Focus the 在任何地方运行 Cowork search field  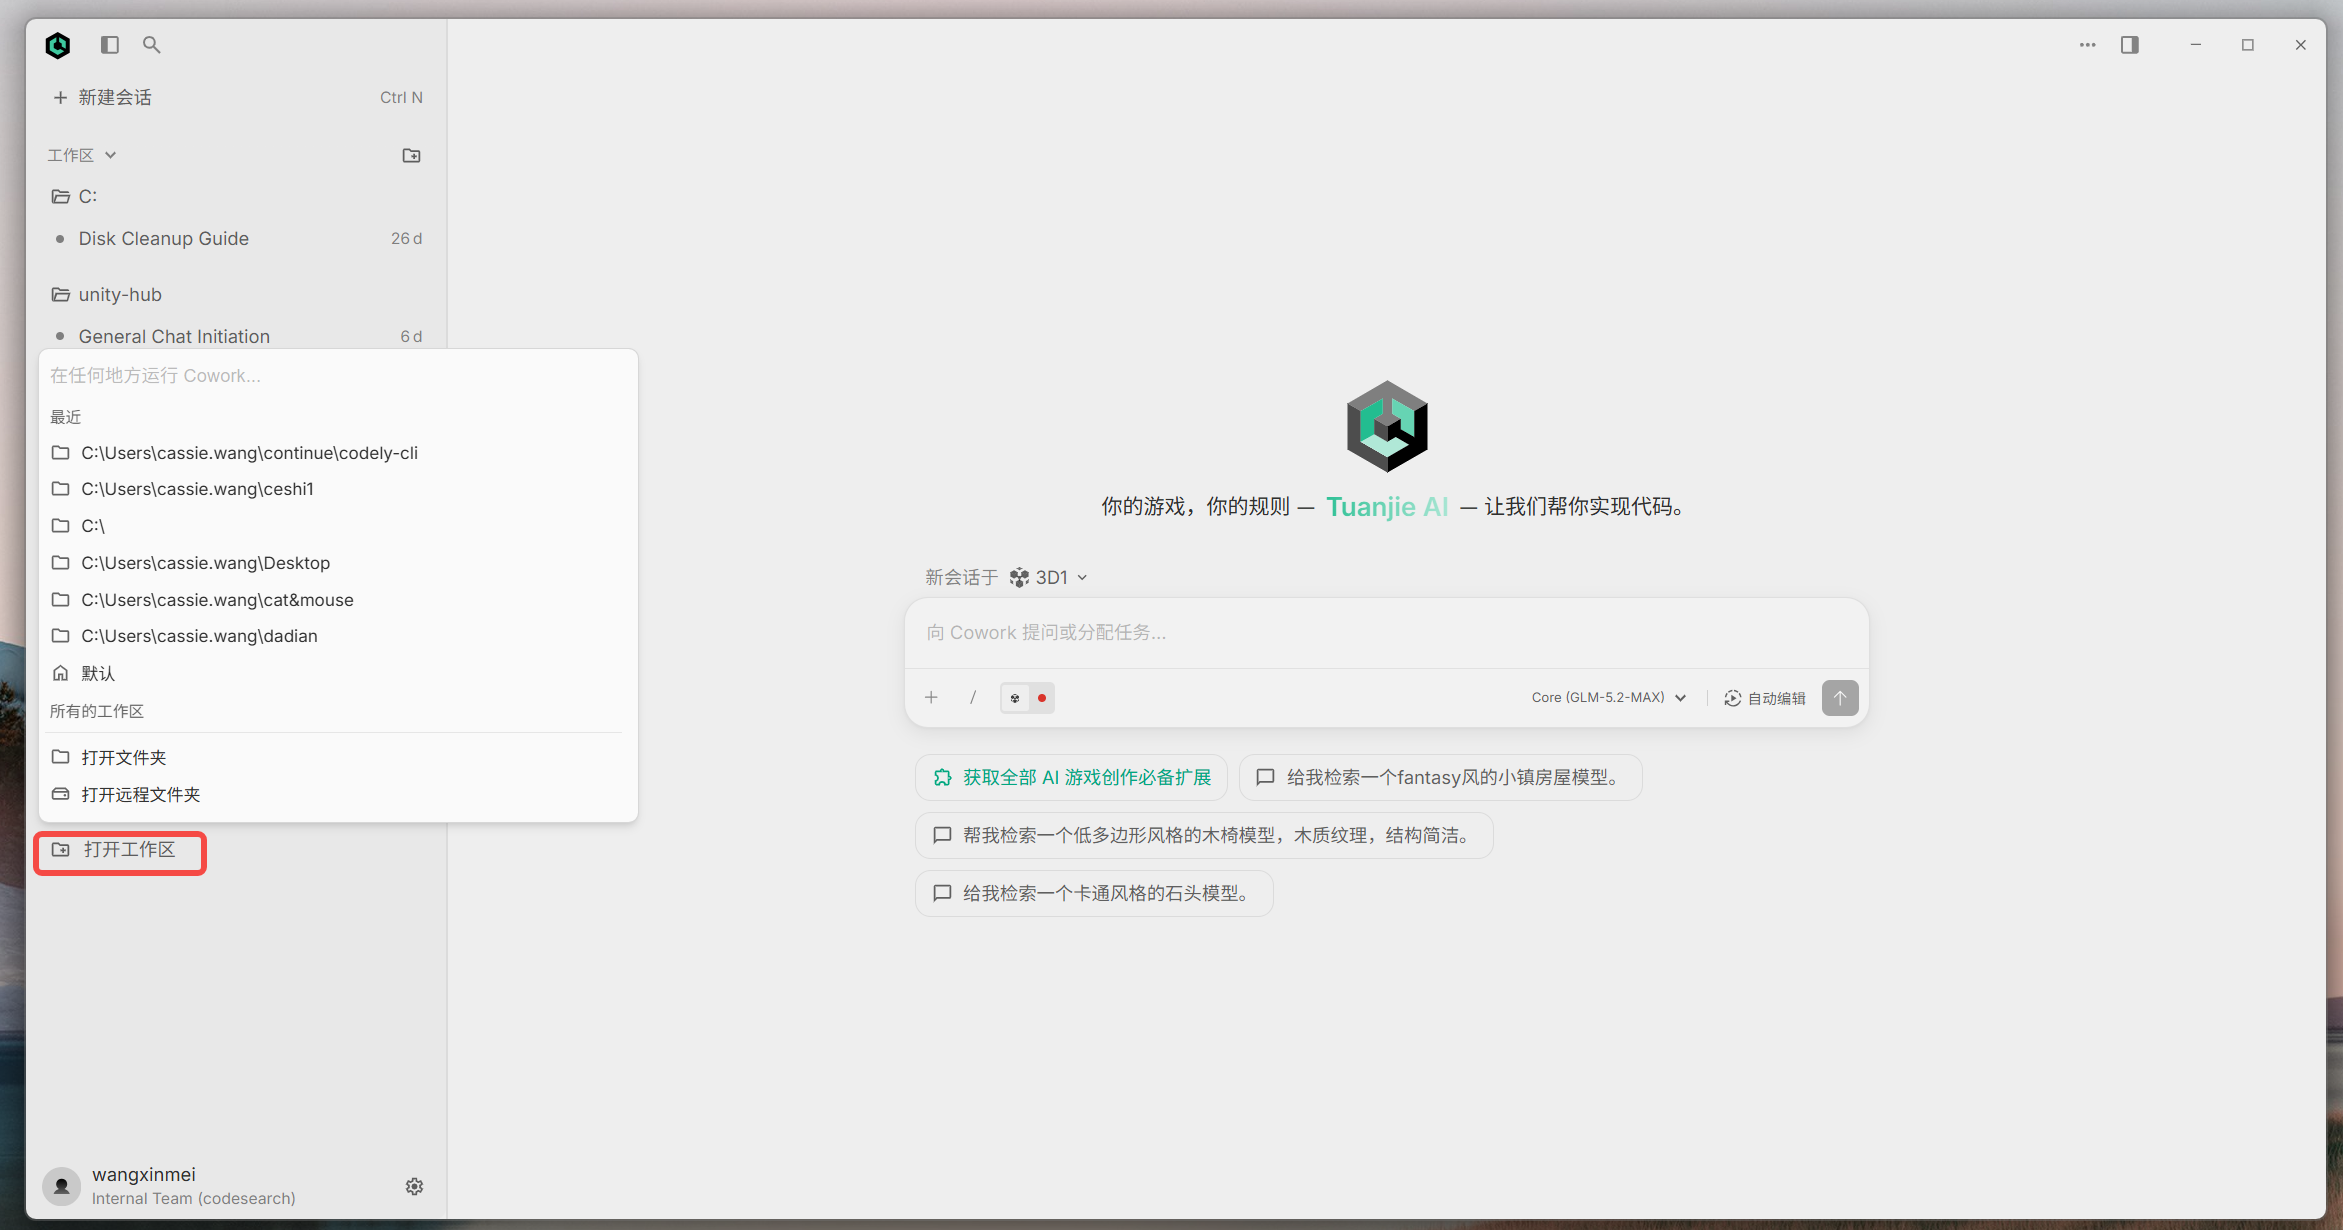[338, 375]
